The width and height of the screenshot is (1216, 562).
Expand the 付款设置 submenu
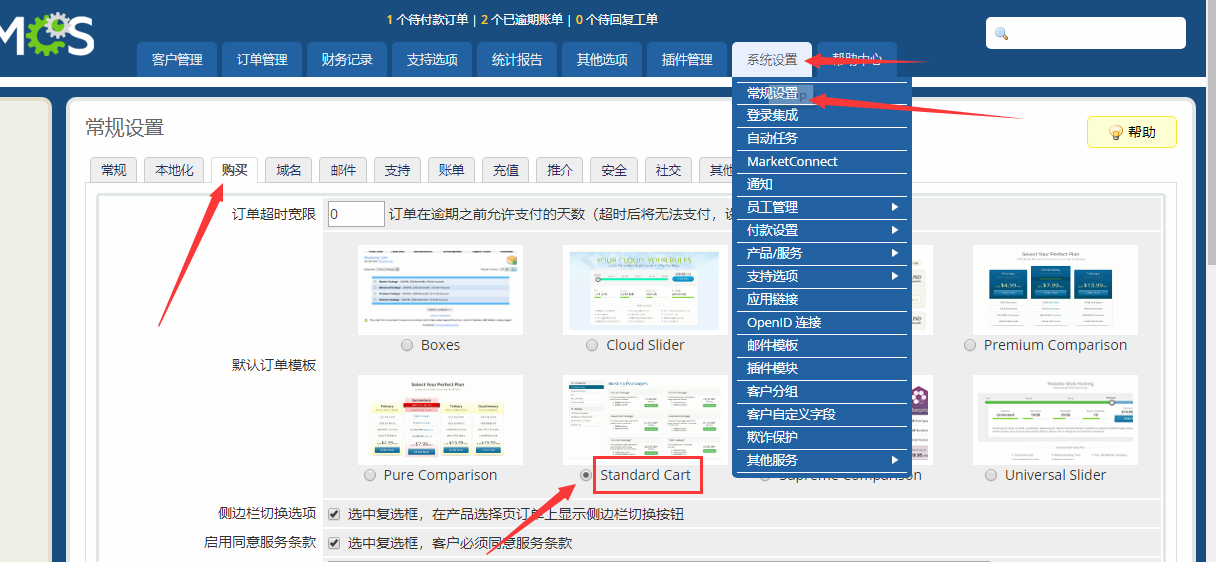[x=822, y=230]
